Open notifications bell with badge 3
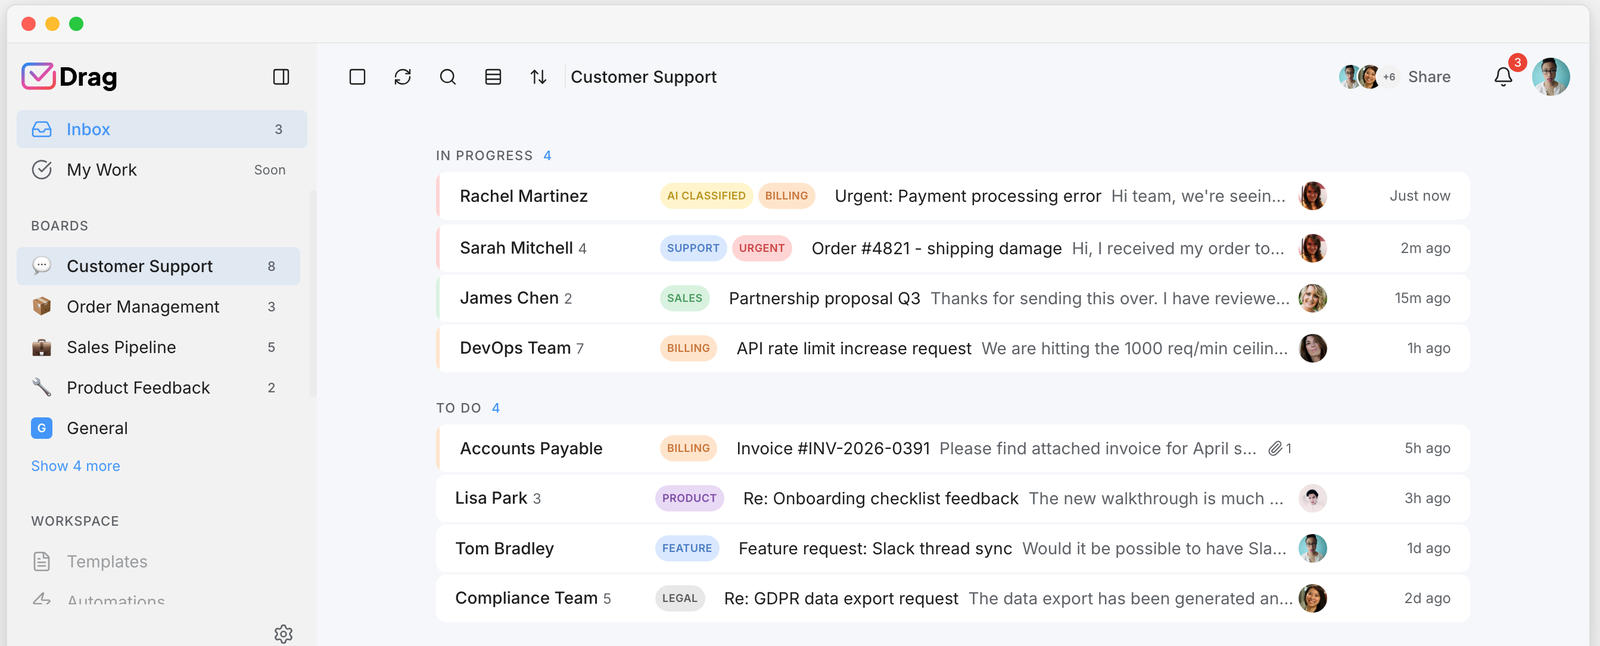The width and height of the screenshot is (1600, 646). (1503, 77)
